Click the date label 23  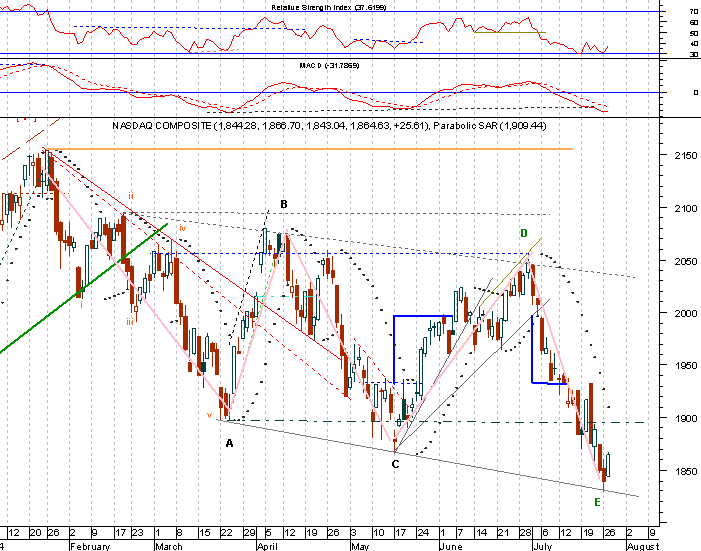click(138, 533)
